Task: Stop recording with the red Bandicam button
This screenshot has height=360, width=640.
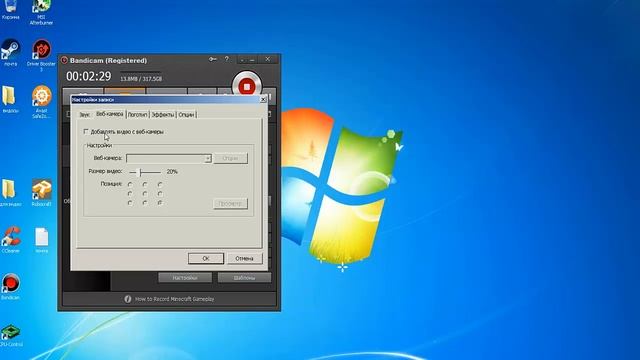Action: pyautogui.click(x=247, y=86)
